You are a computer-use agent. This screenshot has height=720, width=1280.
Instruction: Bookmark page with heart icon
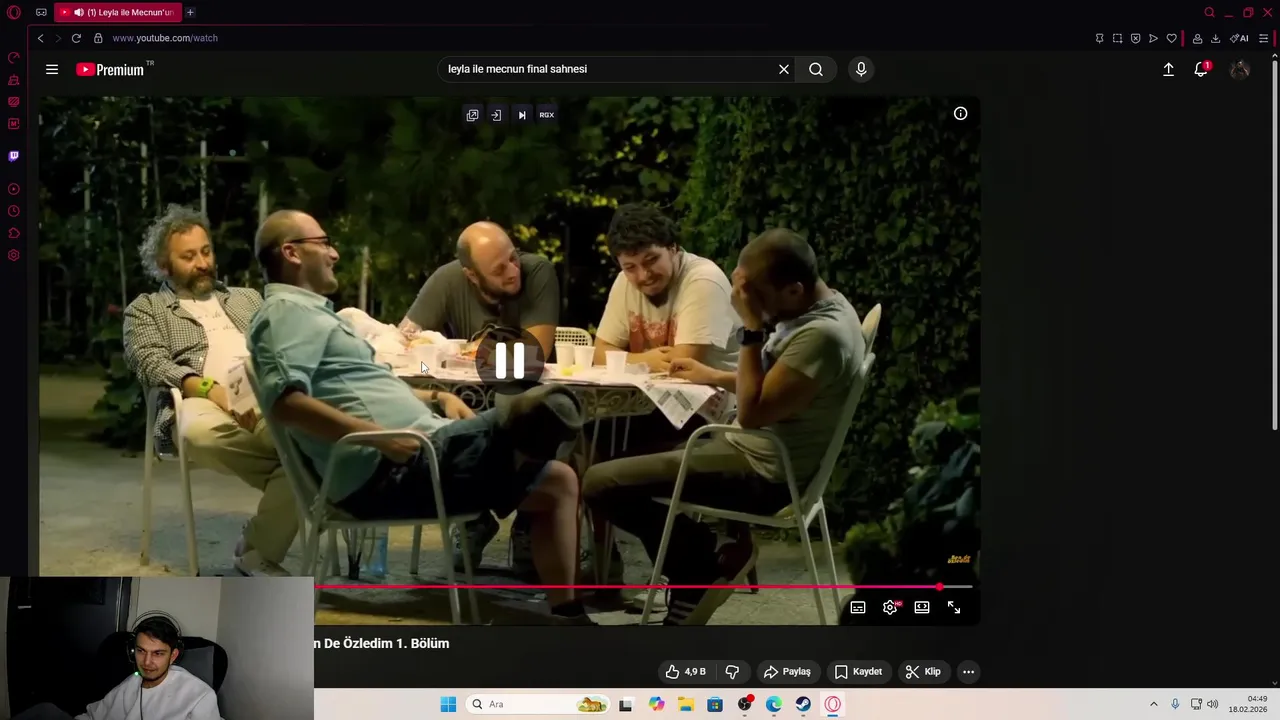pyautogui.click(x=1171, y=38)
